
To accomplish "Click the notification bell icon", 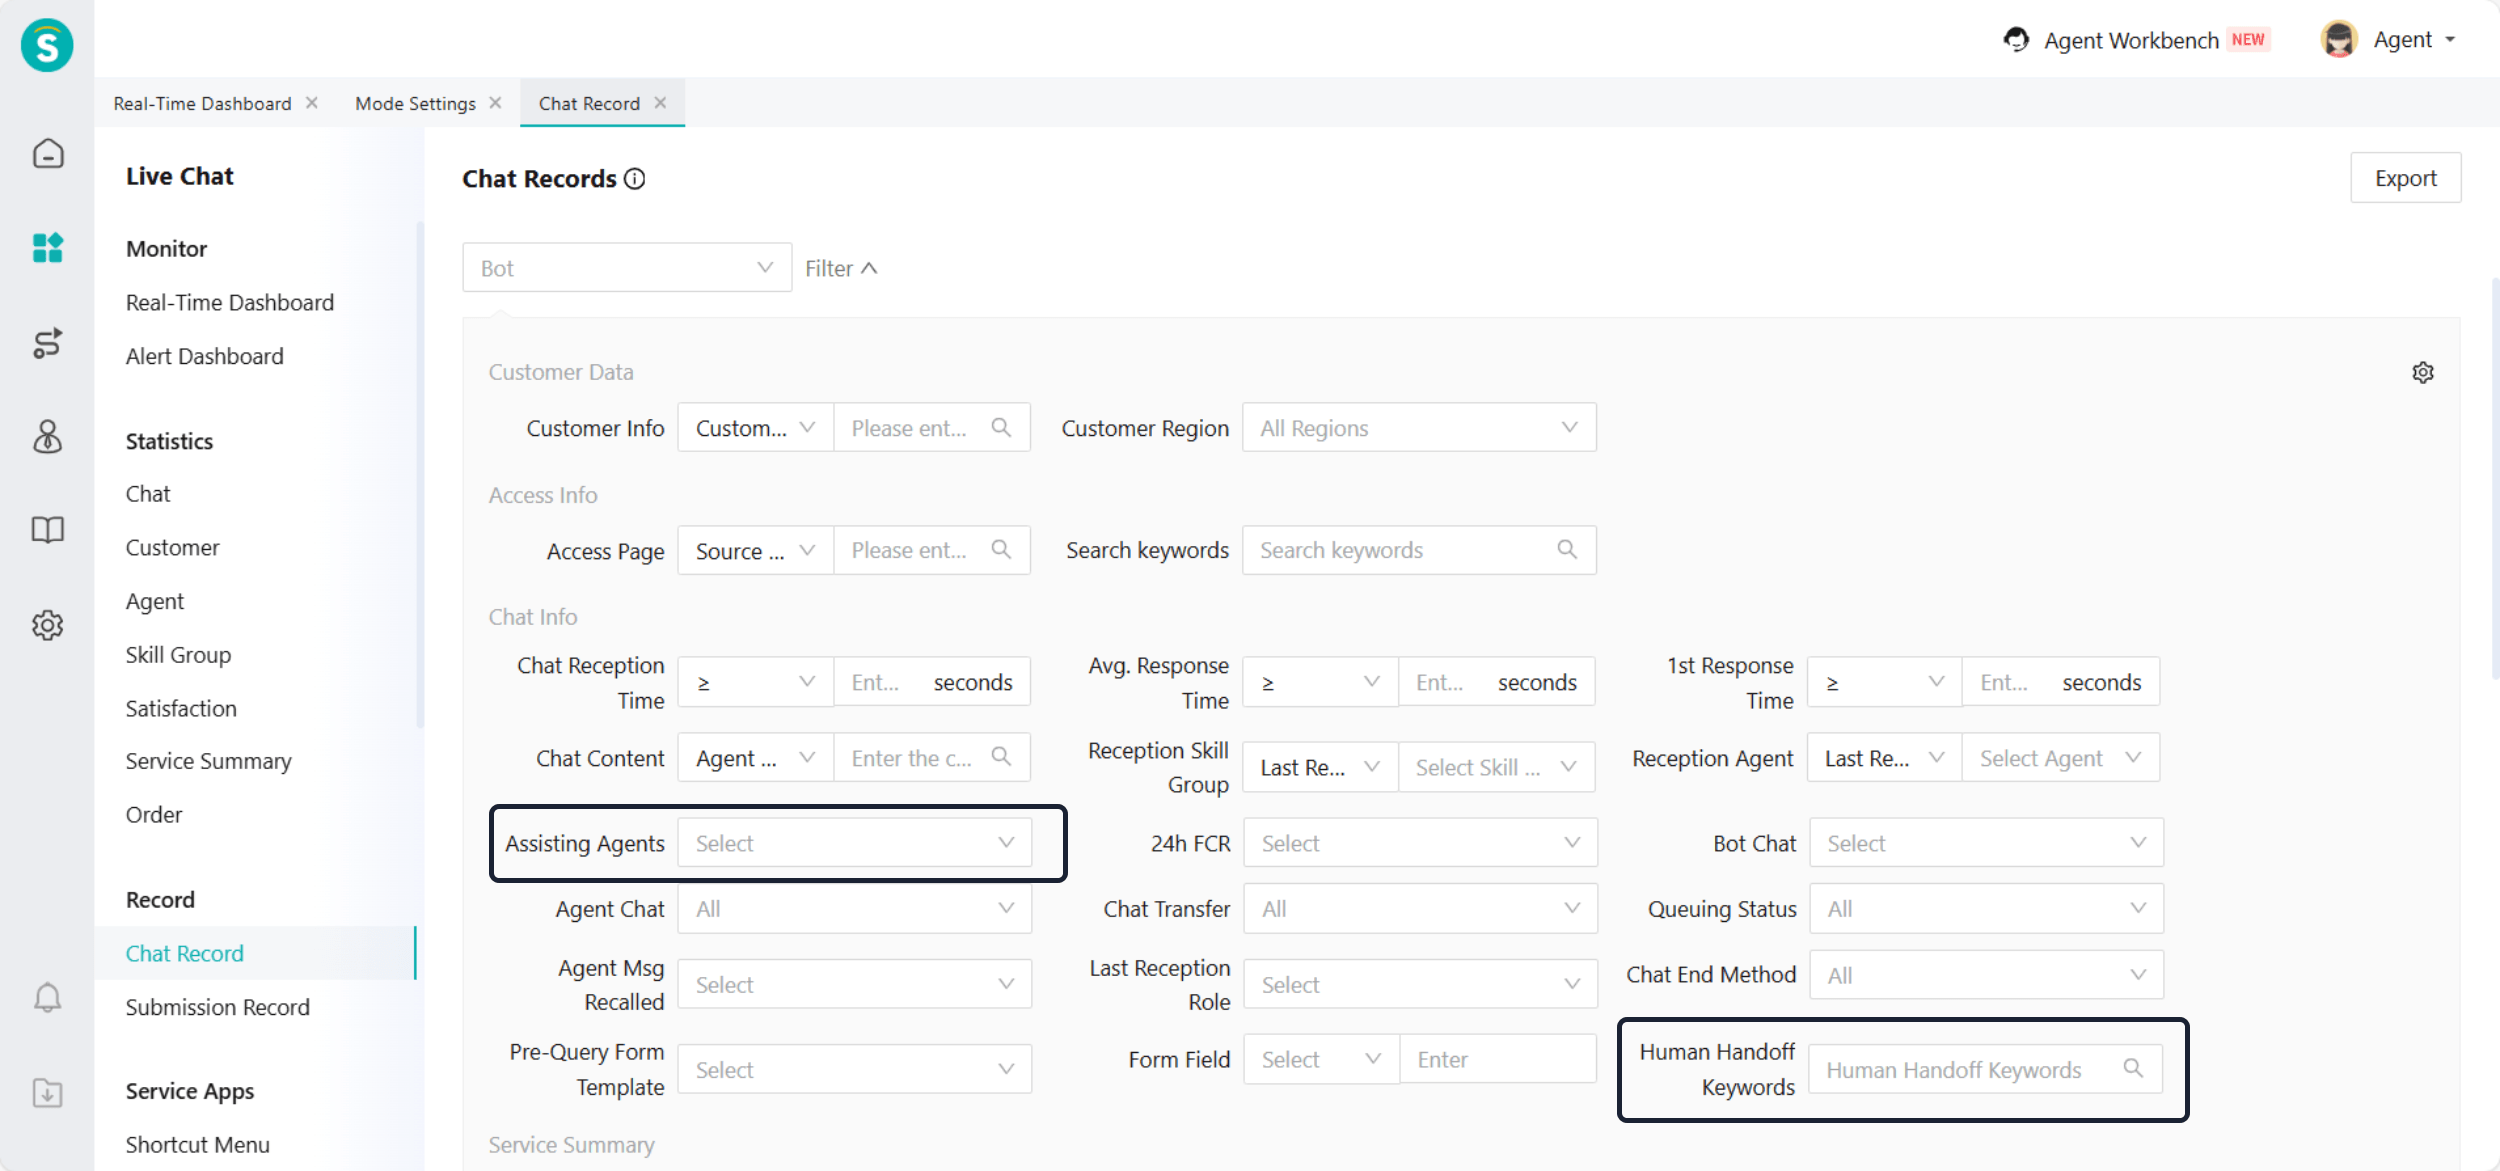I will click(47, 997).
